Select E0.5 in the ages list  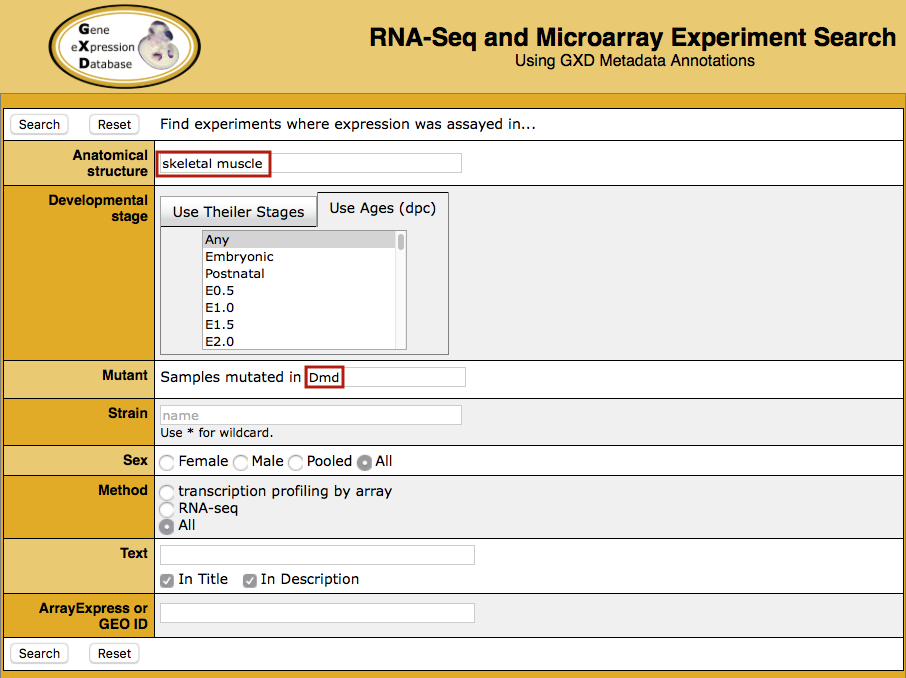(x=299, y=291)
